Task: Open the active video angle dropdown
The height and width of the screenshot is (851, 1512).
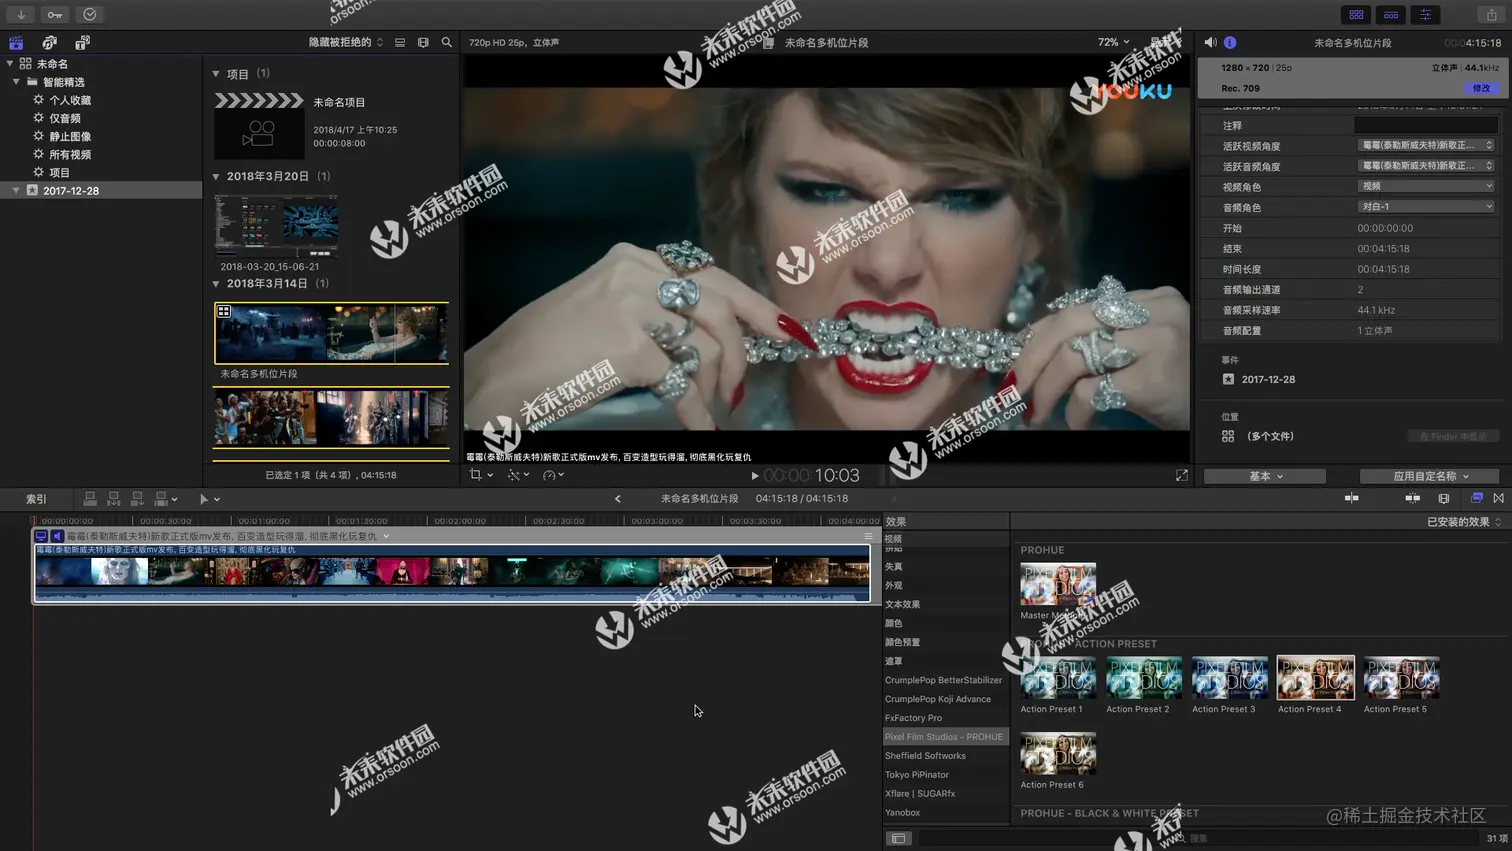Action: tap(1427, 145)
